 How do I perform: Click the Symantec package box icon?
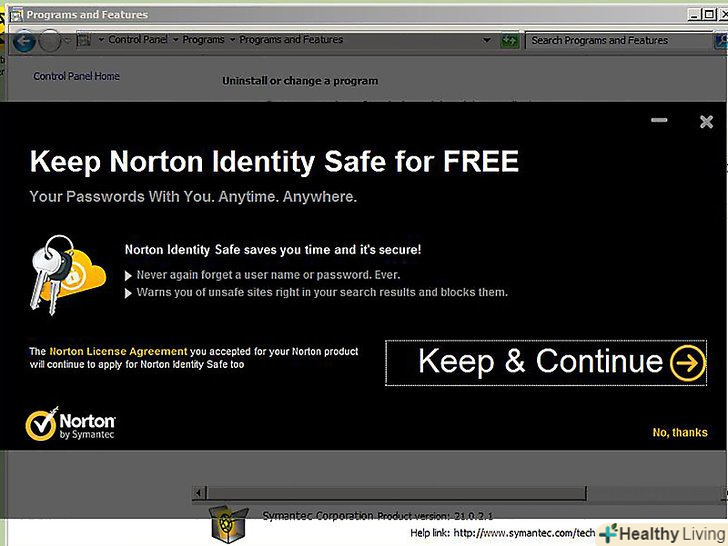coord(228,524)
